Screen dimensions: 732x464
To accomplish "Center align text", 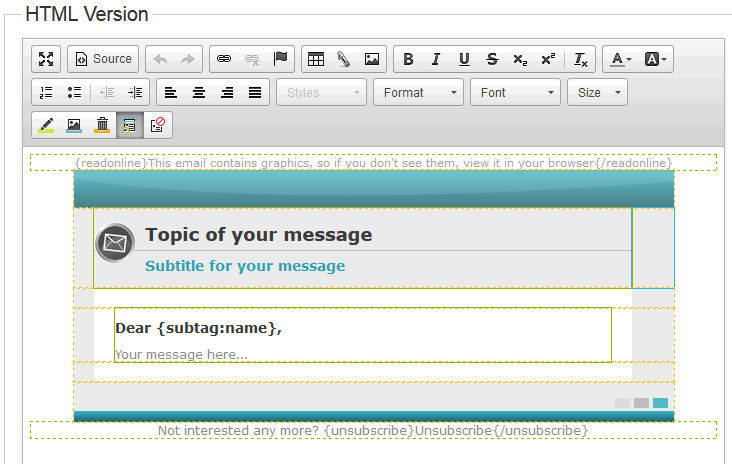I will (x=199, y=92).
